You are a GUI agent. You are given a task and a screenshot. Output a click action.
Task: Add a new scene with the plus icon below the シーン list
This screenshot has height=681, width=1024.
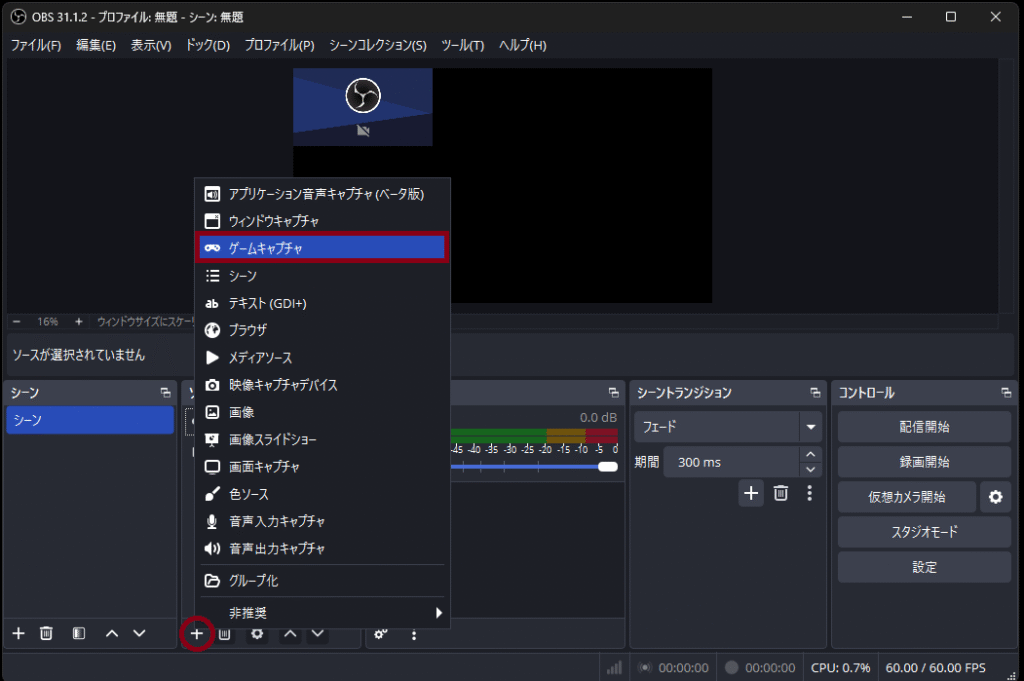(x=18, y=633)
